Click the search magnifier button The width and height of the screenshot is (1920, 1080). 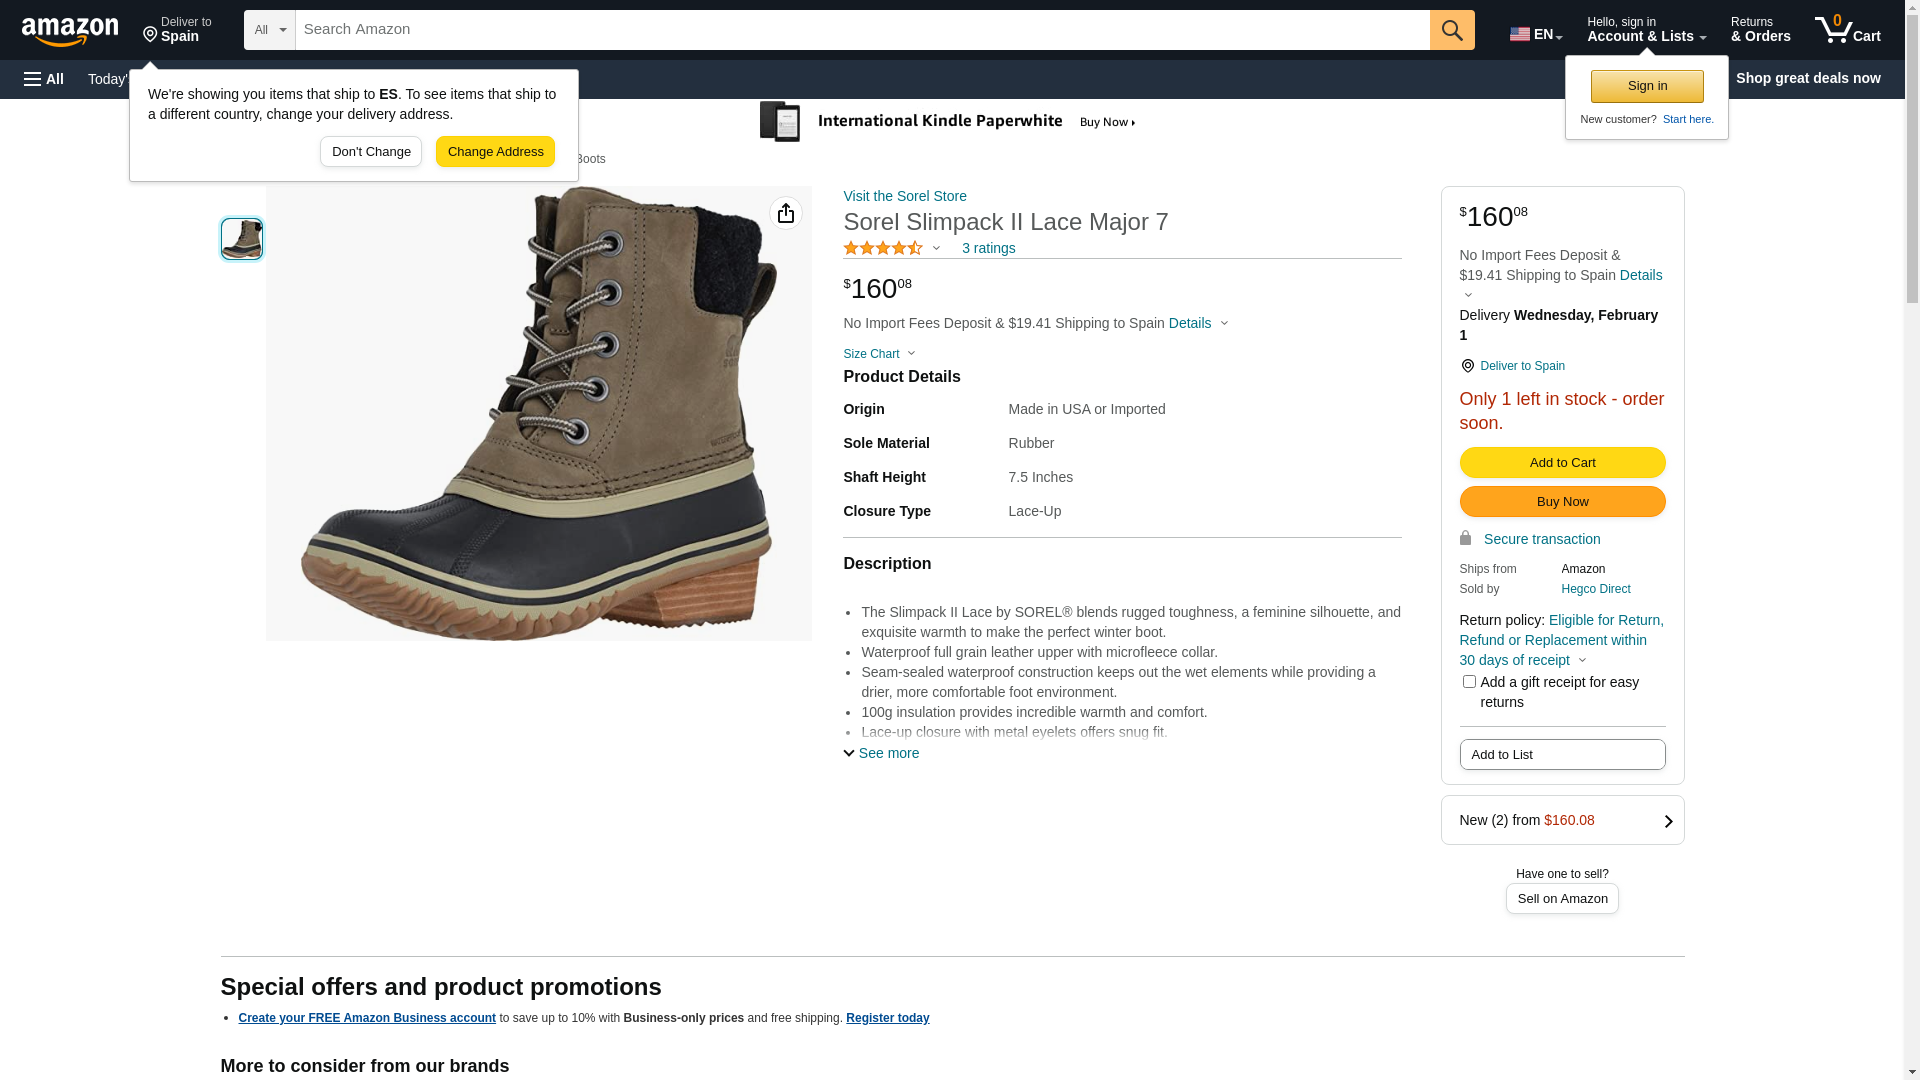pos(1452,30)
